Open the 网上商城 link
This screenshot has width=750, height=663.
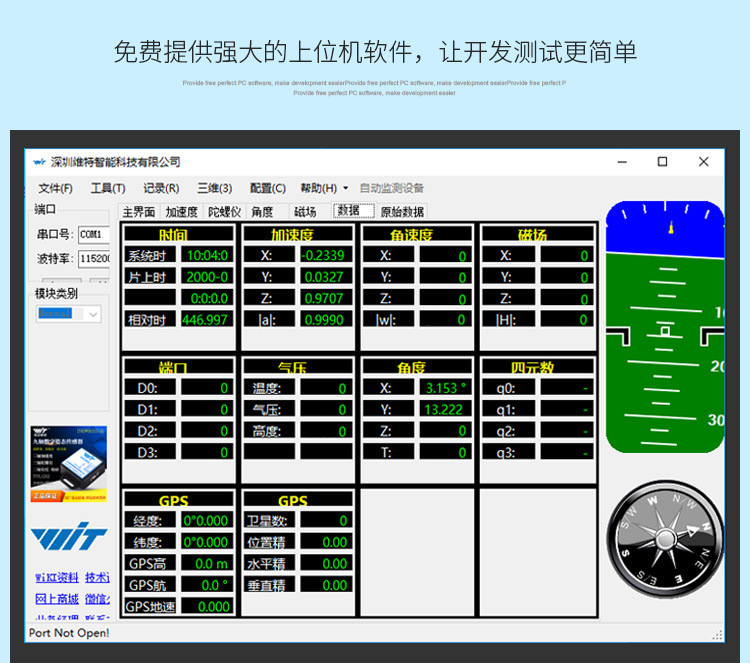coord(57,598)
